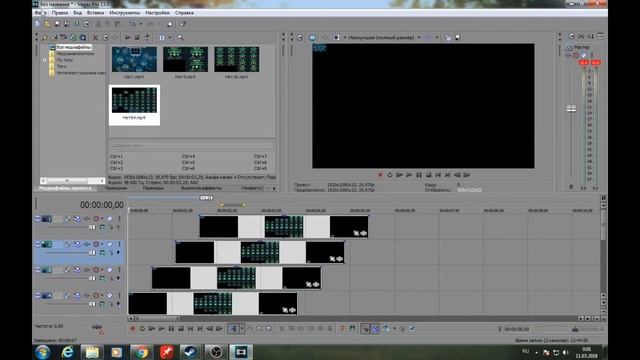Open Event Pan/Crop on the top track clip
Screen dimensions: 640x360
[356, 233]
